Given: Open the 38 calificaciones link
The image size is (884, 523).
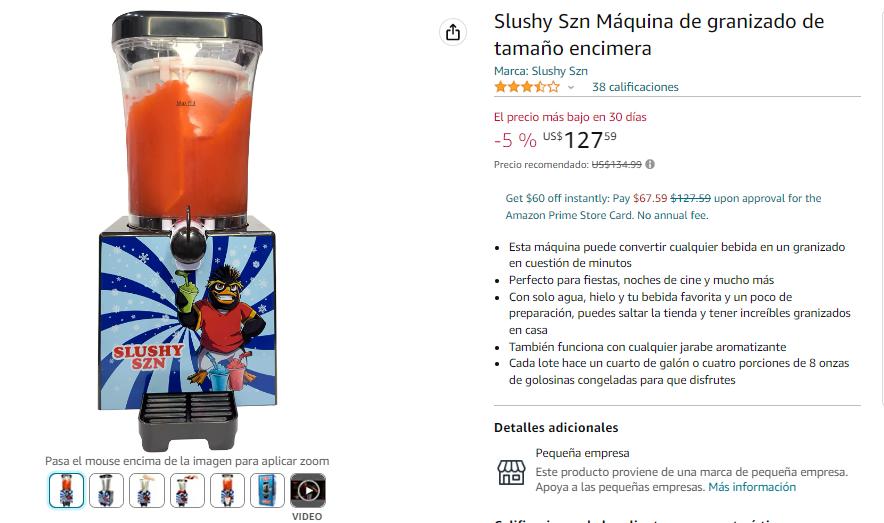Looking at the screenshot, I should point(635,87).
